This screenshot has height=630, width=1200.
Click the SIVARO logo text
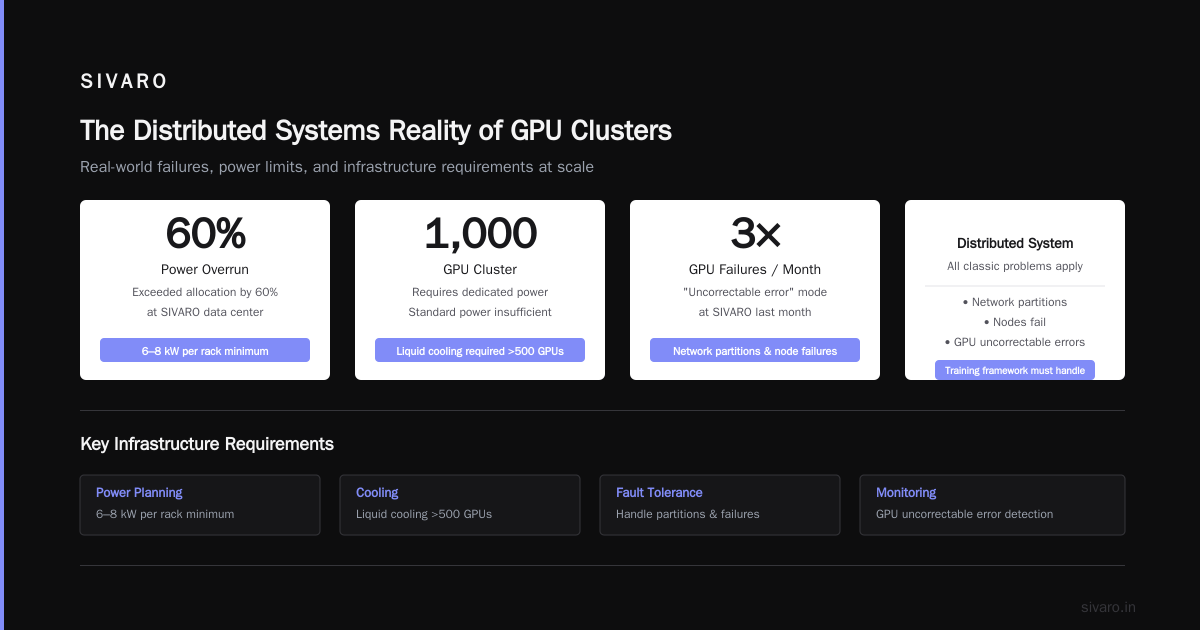(x=124, y=82)
